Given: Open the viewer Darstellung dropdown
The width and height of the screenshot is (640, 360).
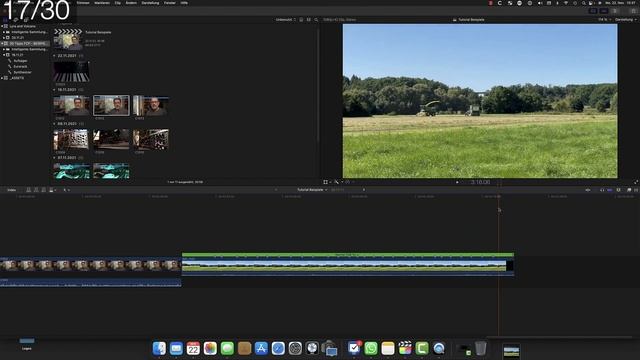Looking at the screenshot, I should coord(626,20).
